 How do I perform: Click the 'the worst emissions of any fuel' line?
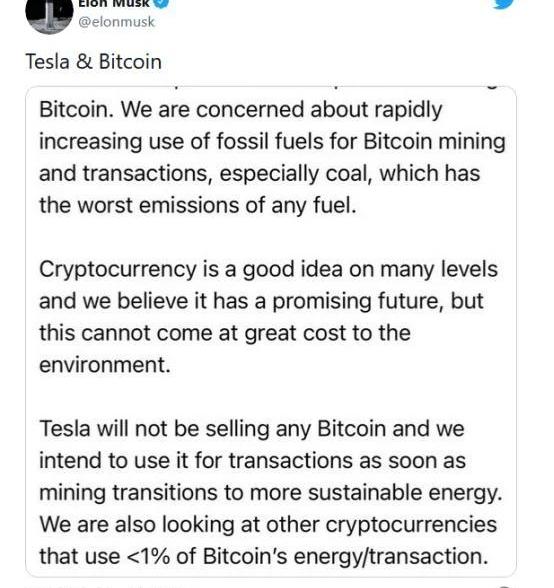coord(198,206)
